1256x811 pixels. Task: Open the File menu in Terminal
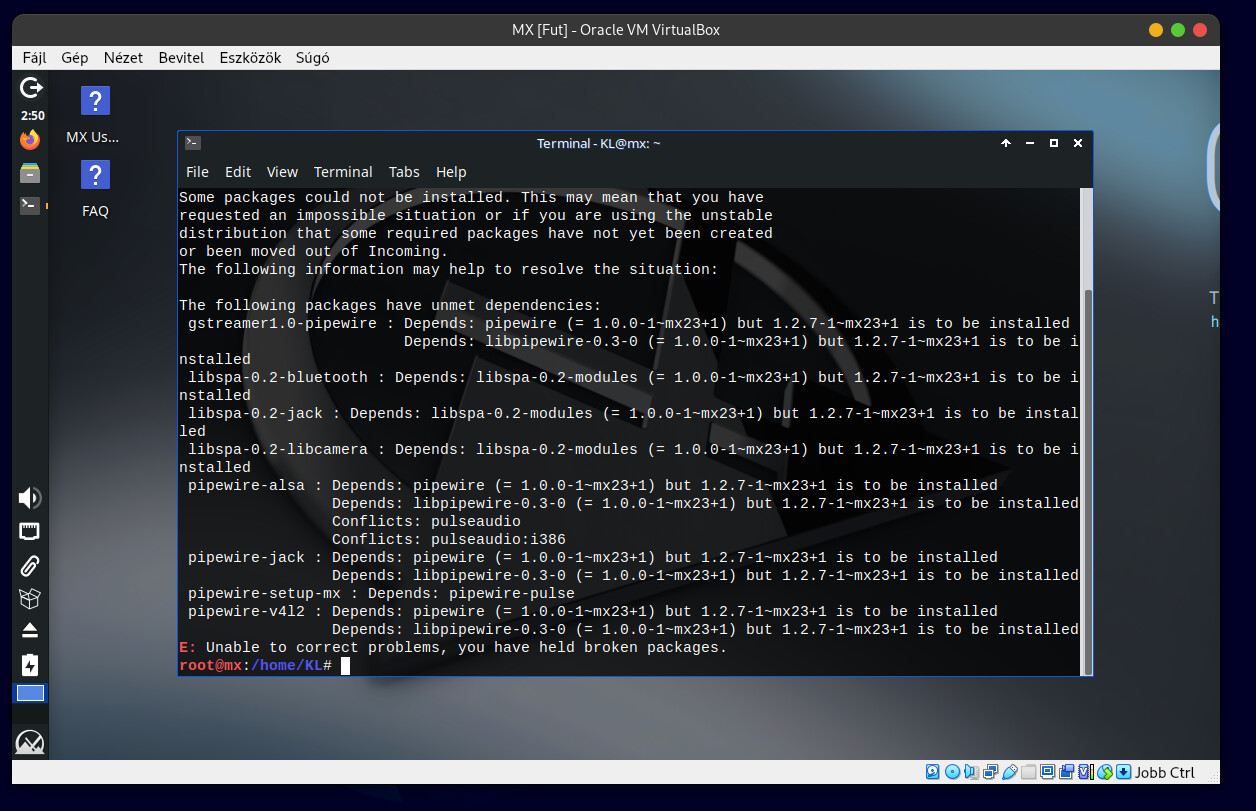click(x=197, y=172)
